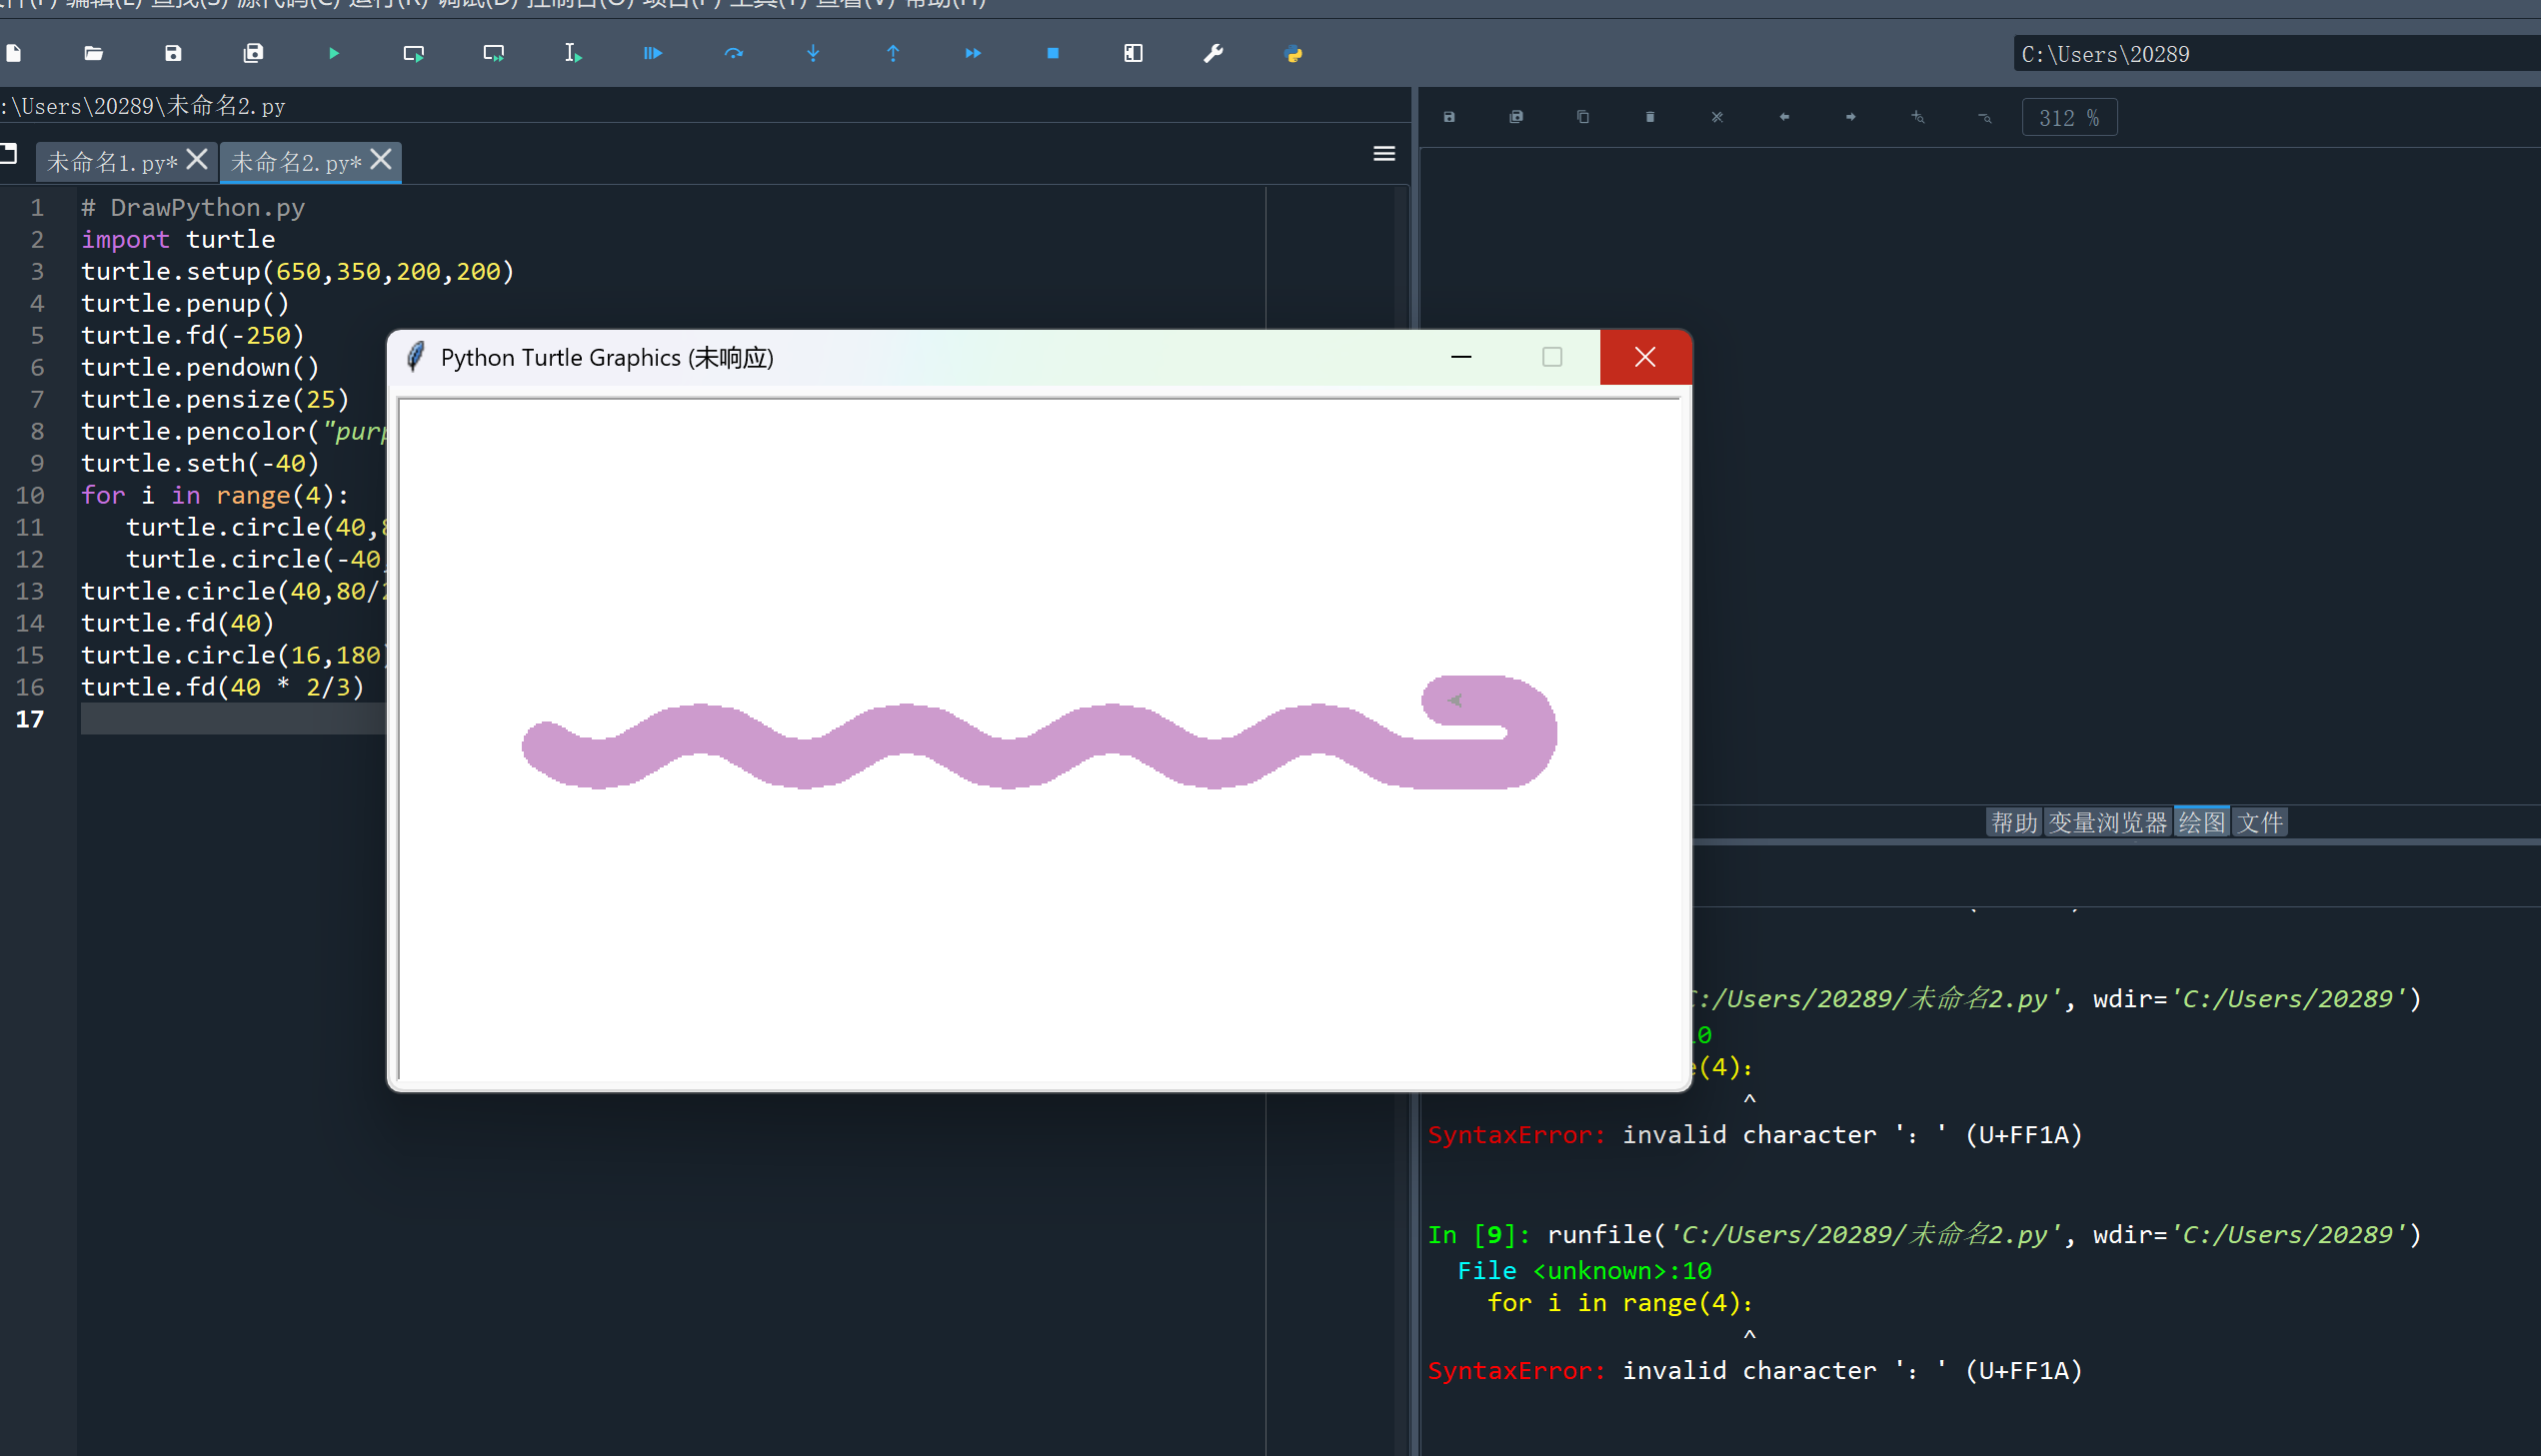Image resolution: width=2541 pixels, height=1456 pixels.
Task: Open the editor options hamburger menu
Action: (1384, 154)
